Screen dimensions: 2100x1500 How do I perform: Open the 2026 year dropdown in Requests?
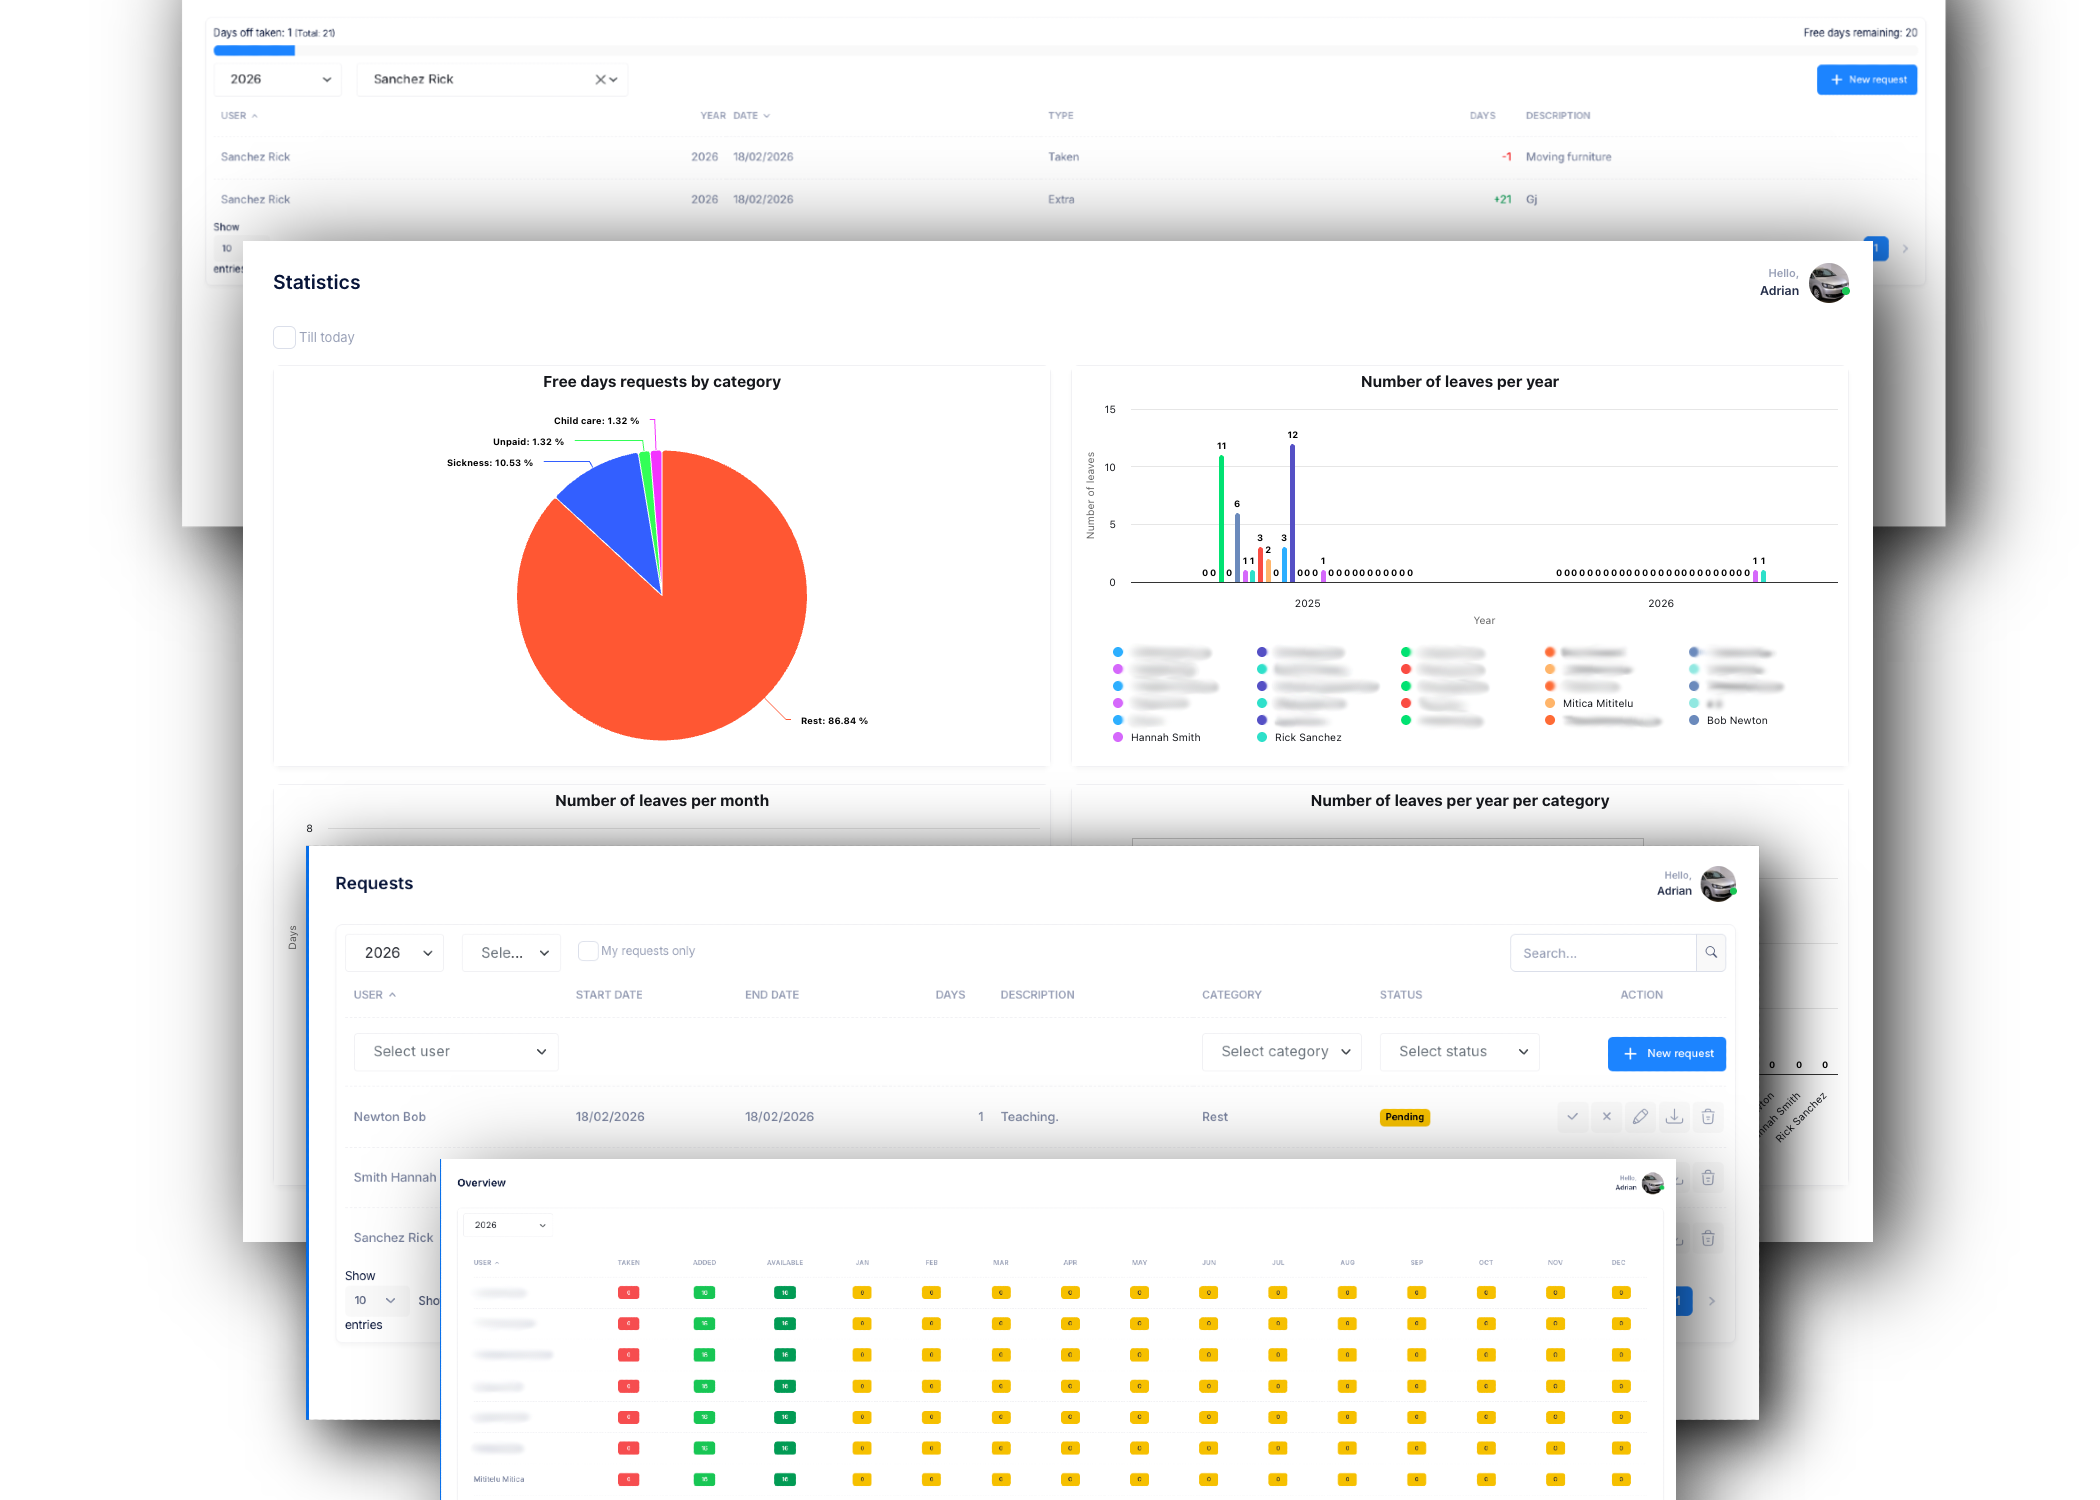[395, 953]
